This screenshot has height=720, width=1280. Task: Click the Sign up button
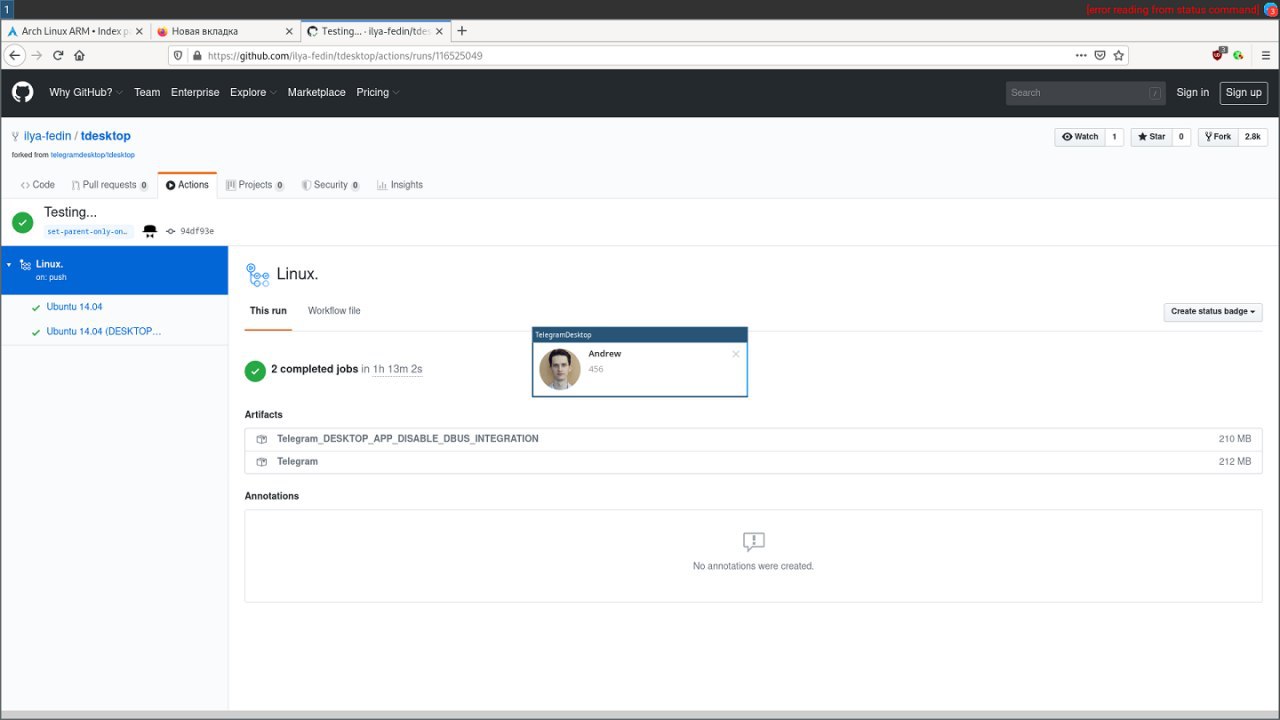[1244, 92]
